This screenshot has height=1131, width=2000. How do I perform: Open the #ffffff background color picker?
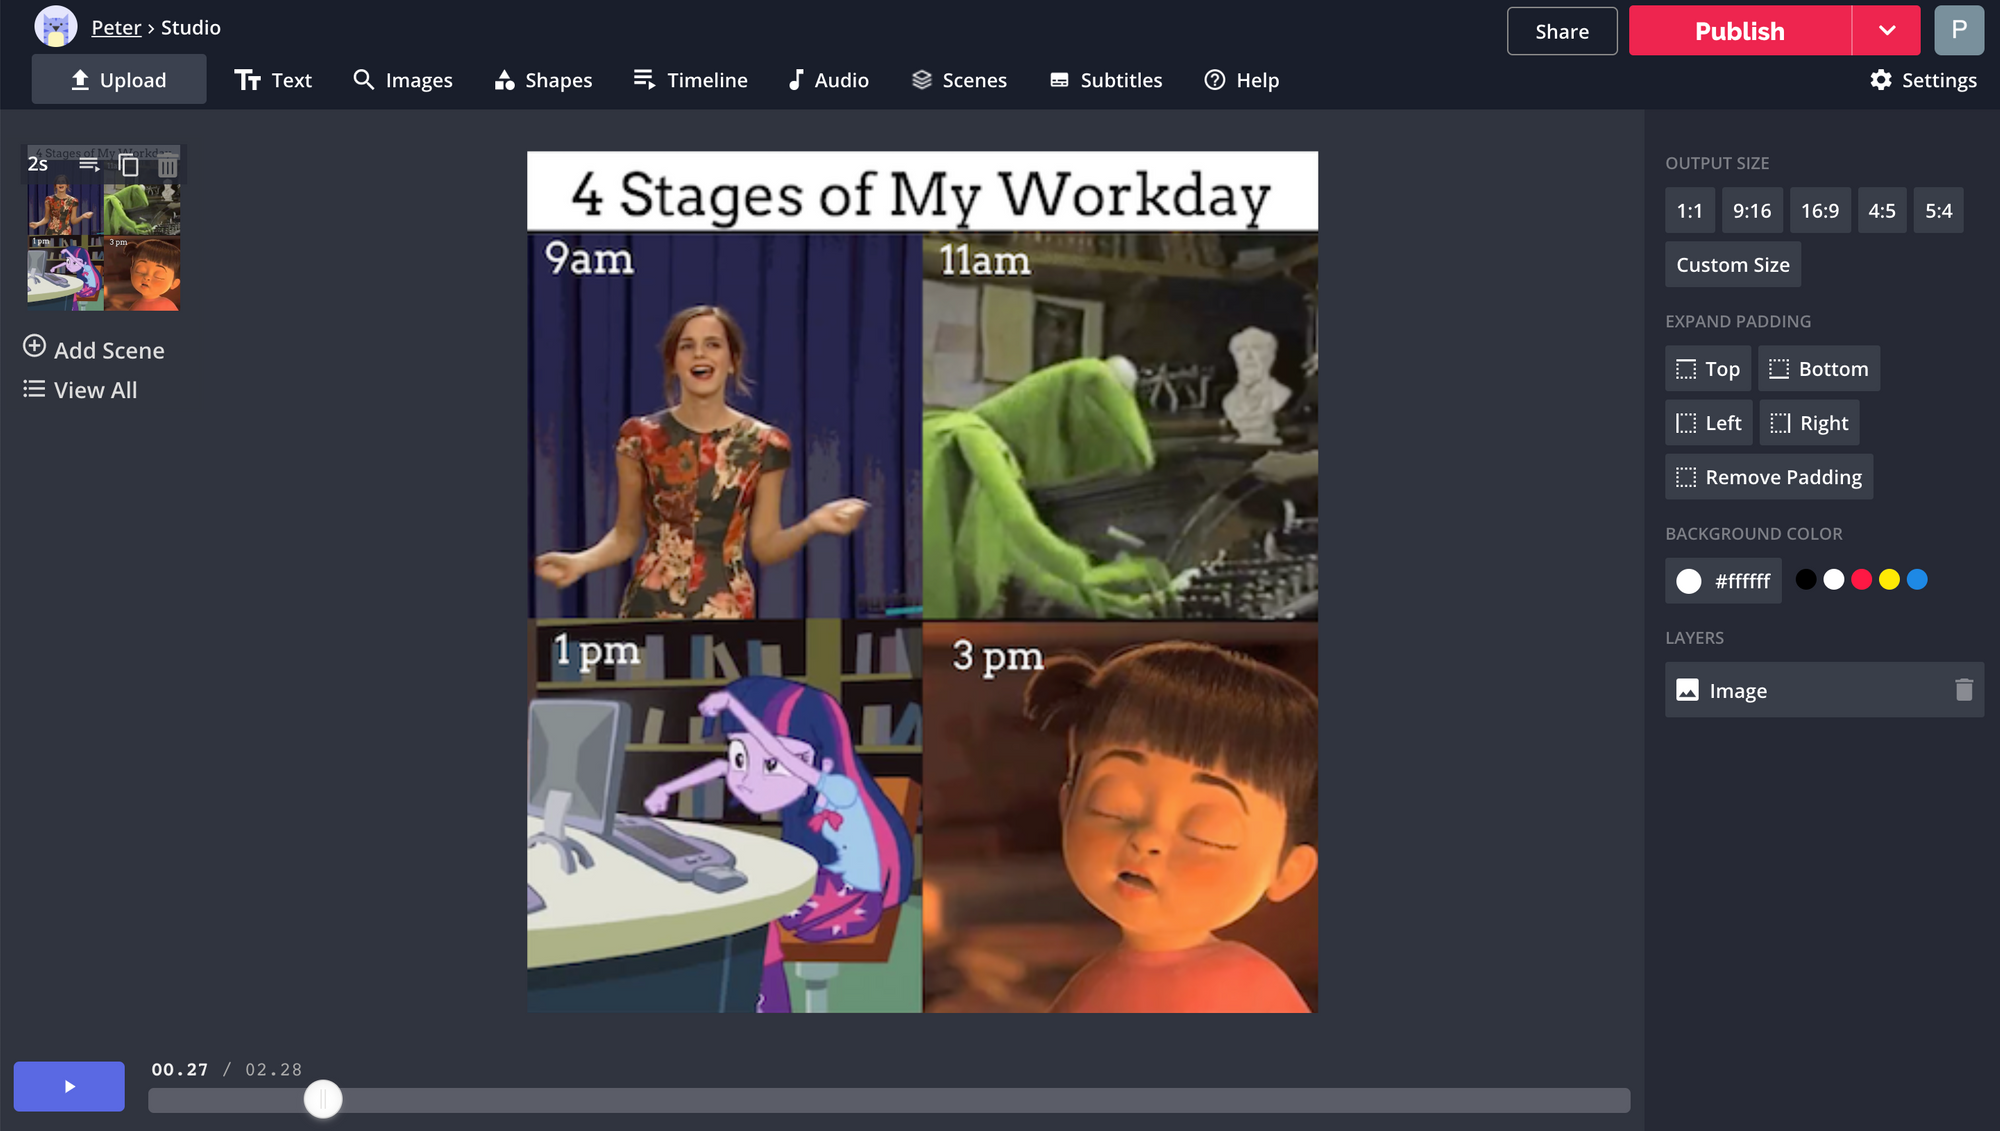(1723, 581)
